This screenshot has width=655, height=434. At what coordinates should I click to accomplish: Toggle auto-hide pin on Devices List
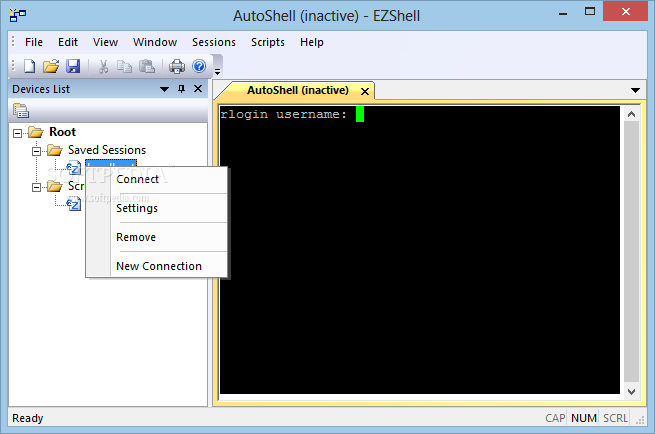[x=181, y=89]
